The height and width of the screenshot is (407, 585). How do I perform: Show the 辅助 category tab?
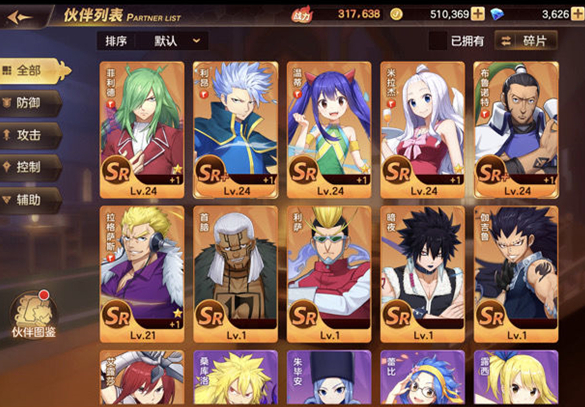[x=31, y=200]
